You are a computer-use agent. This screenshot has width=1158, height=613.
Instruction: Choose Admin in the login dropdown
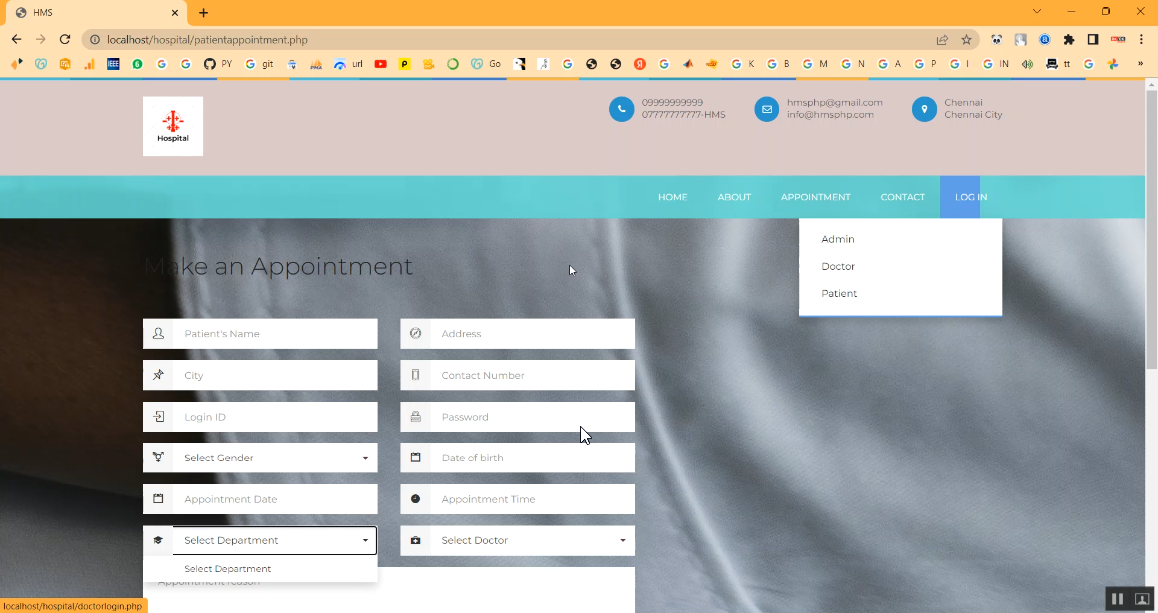coord(838,240)
